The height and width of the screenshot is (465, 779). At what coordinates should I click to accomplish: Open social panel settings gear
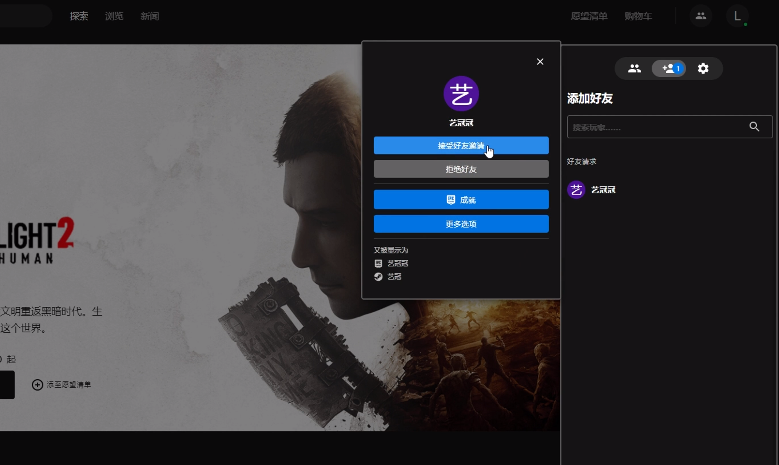703,69
